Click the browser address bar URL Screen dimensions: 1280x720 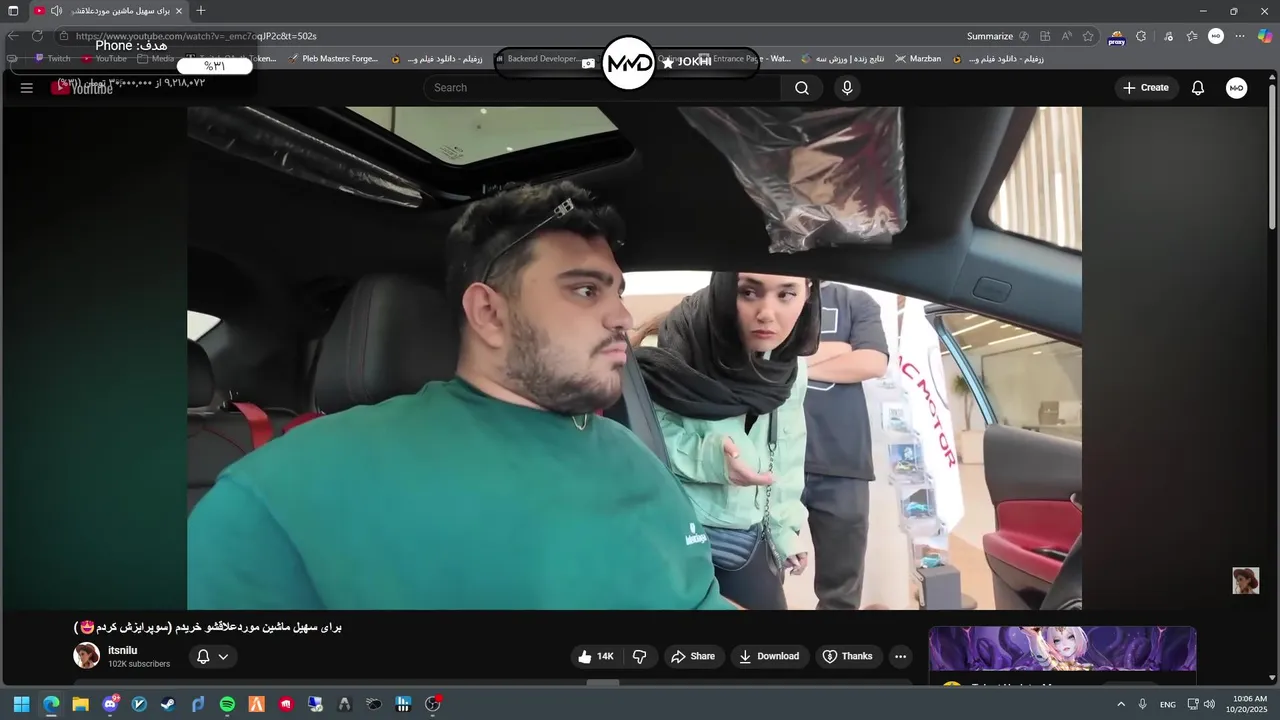(x=196, y=36)
